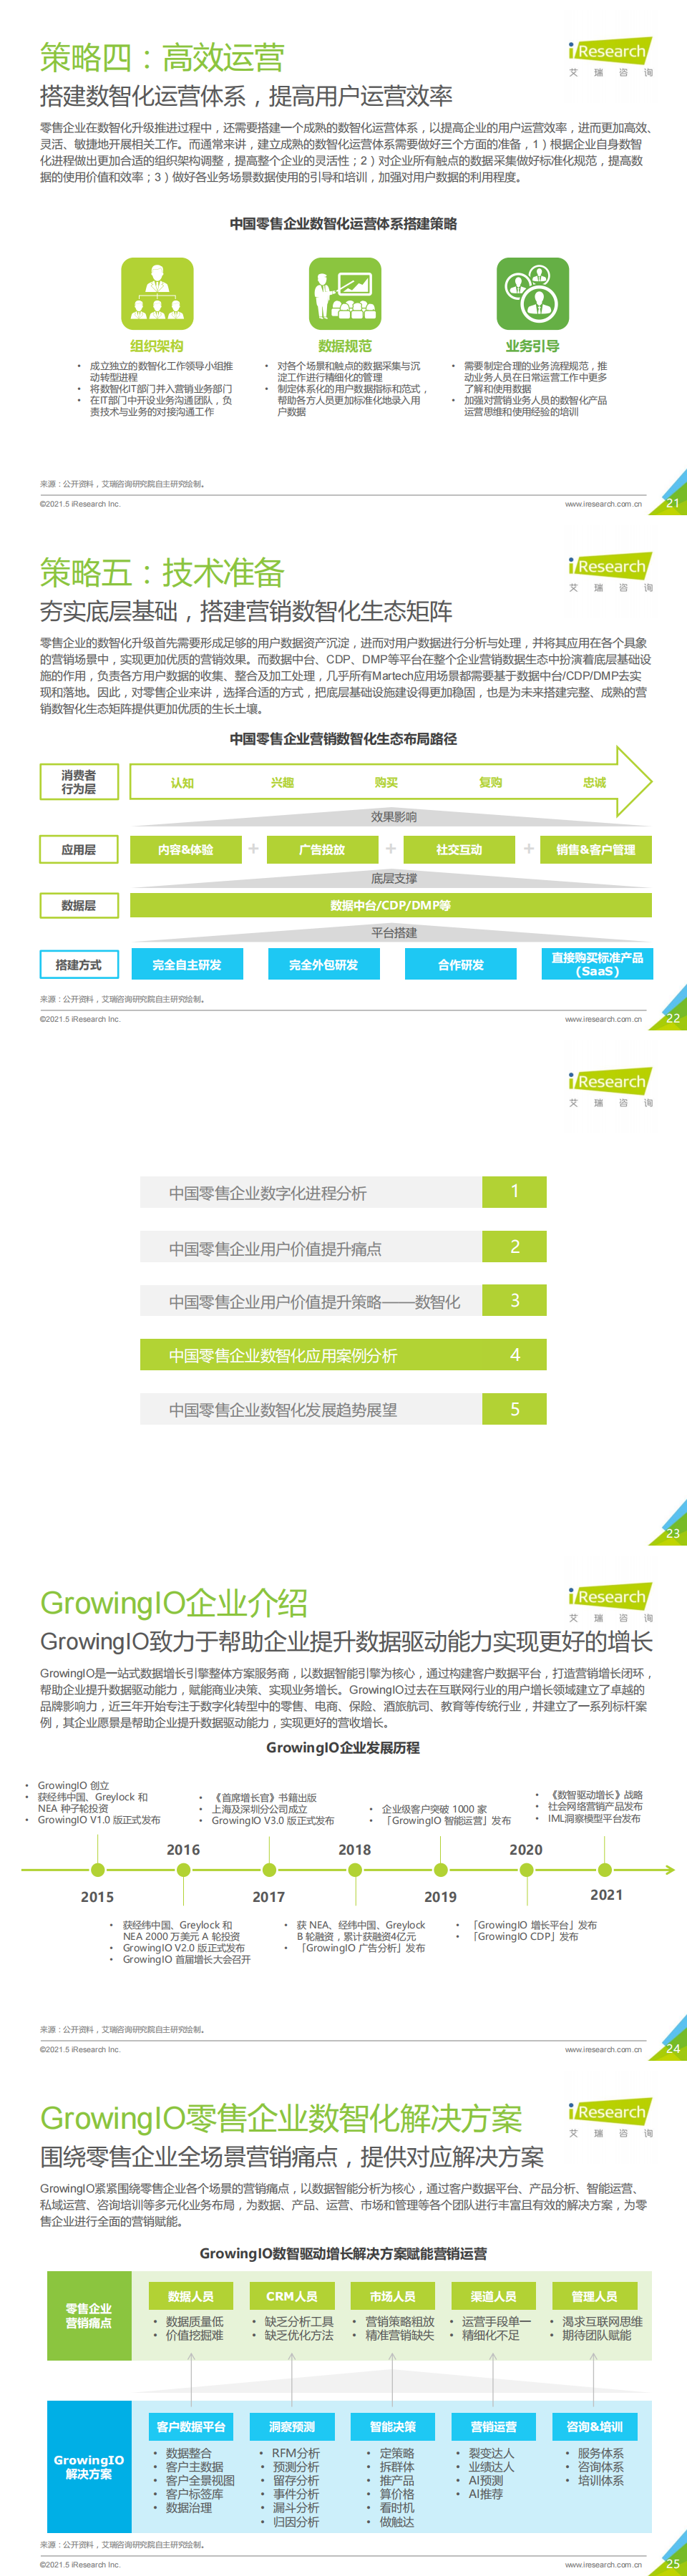This screenshot has width=687, height=2576.
Task: Click the page number 21 badge
Action: pyautogui.click(x=672, y=503)
